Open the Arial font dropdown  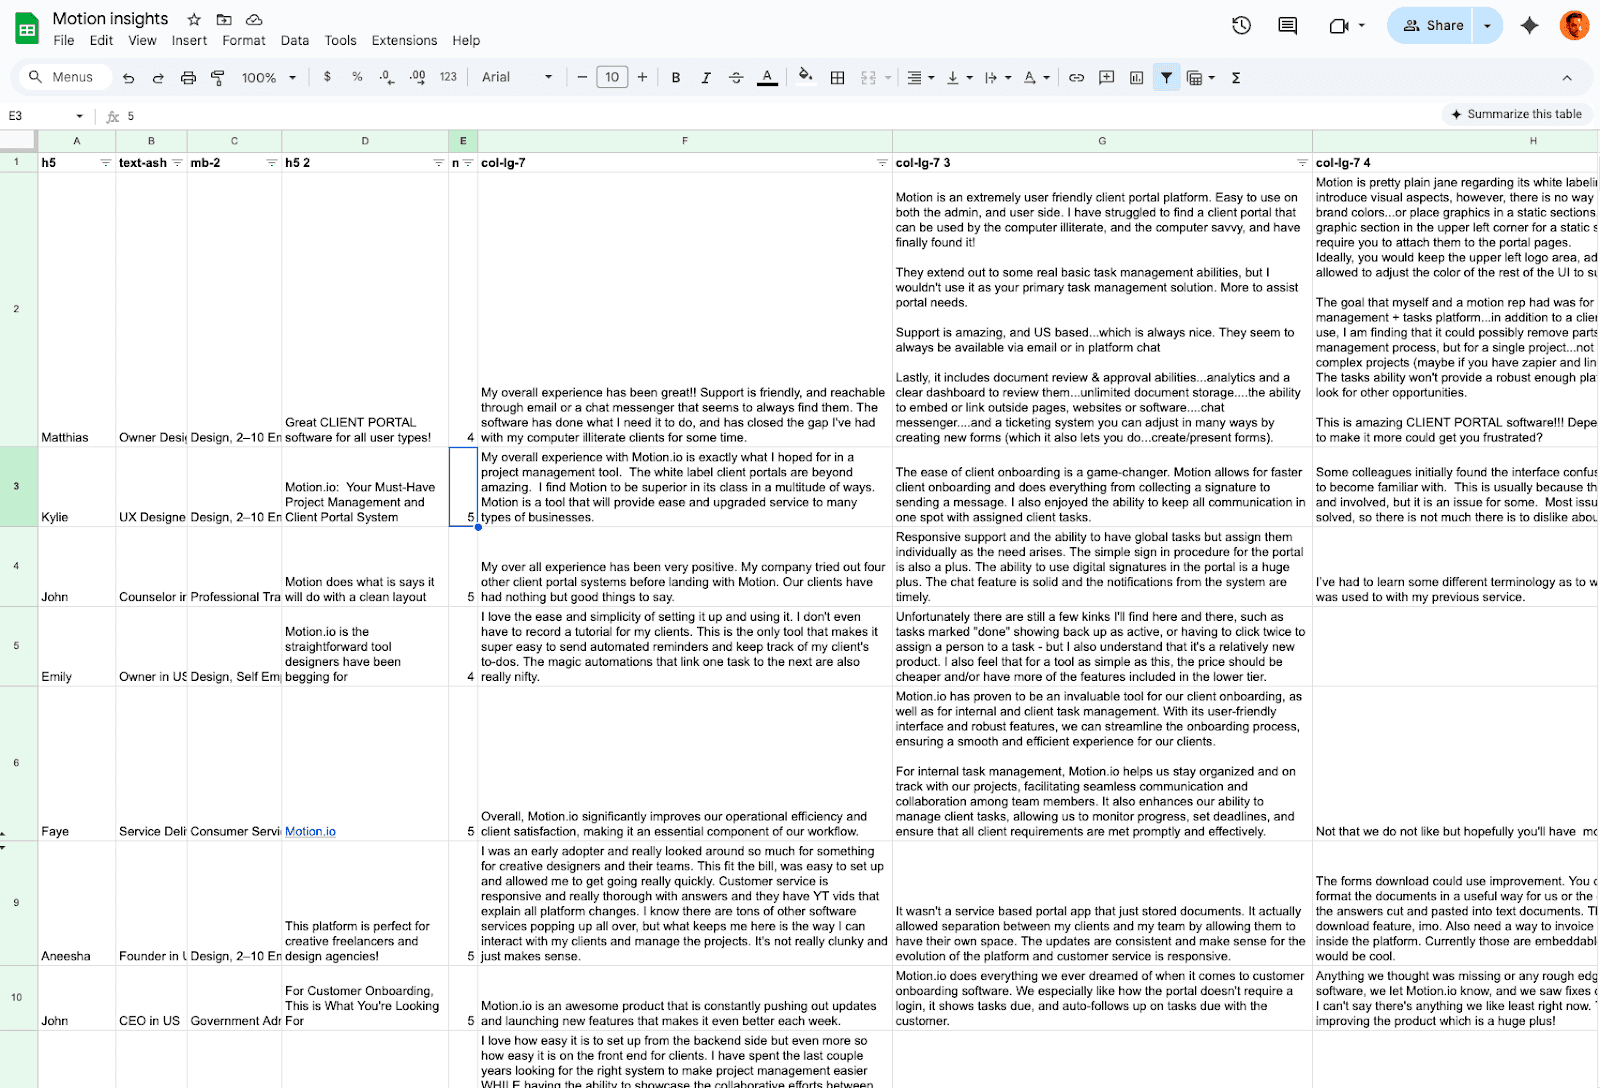(x=516, y=77)
